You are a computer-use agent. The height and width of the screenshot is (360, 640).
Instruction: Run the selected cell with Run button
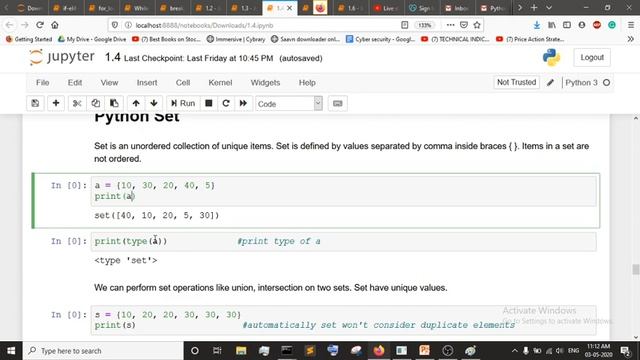tap(182, 103)
